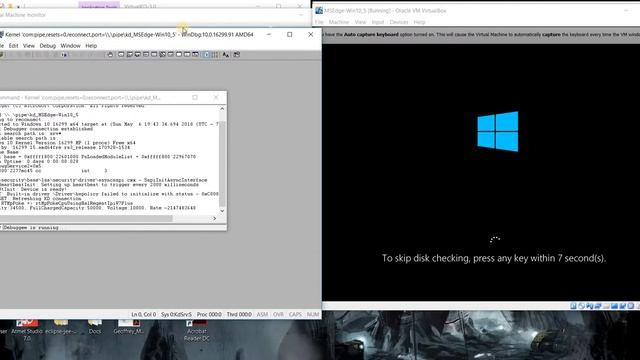Viewport: 640px width, 360px height.
Task: Click Command window scroll up arrow
Action: click(x=222, y=109)
